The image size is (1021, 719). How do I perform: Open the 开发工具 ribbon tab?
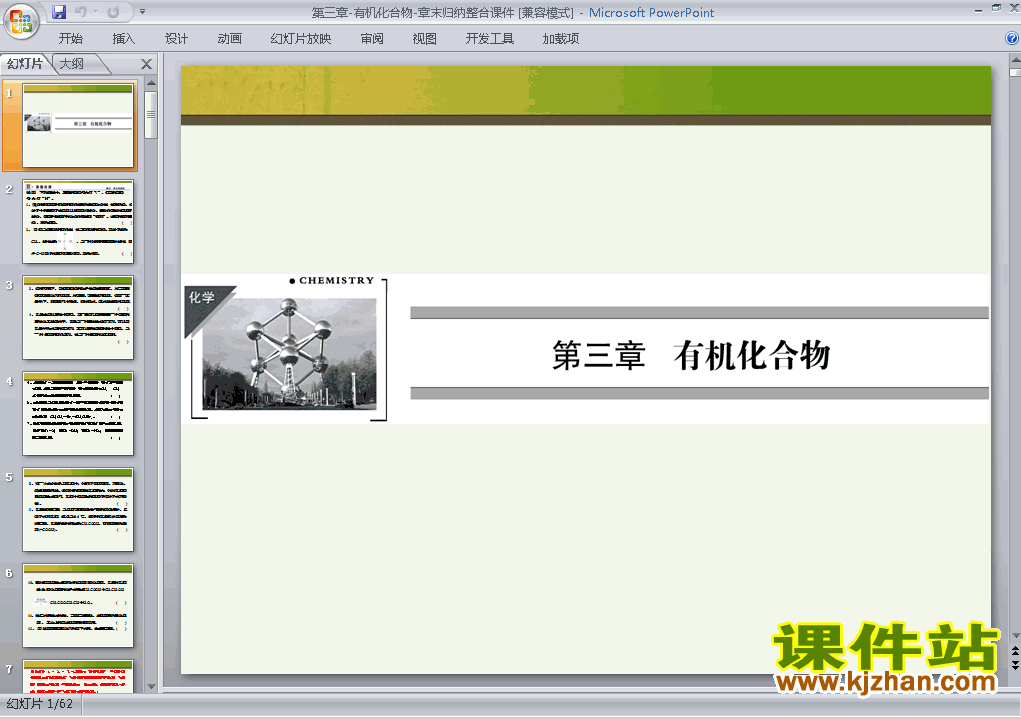tap(490, 38)
